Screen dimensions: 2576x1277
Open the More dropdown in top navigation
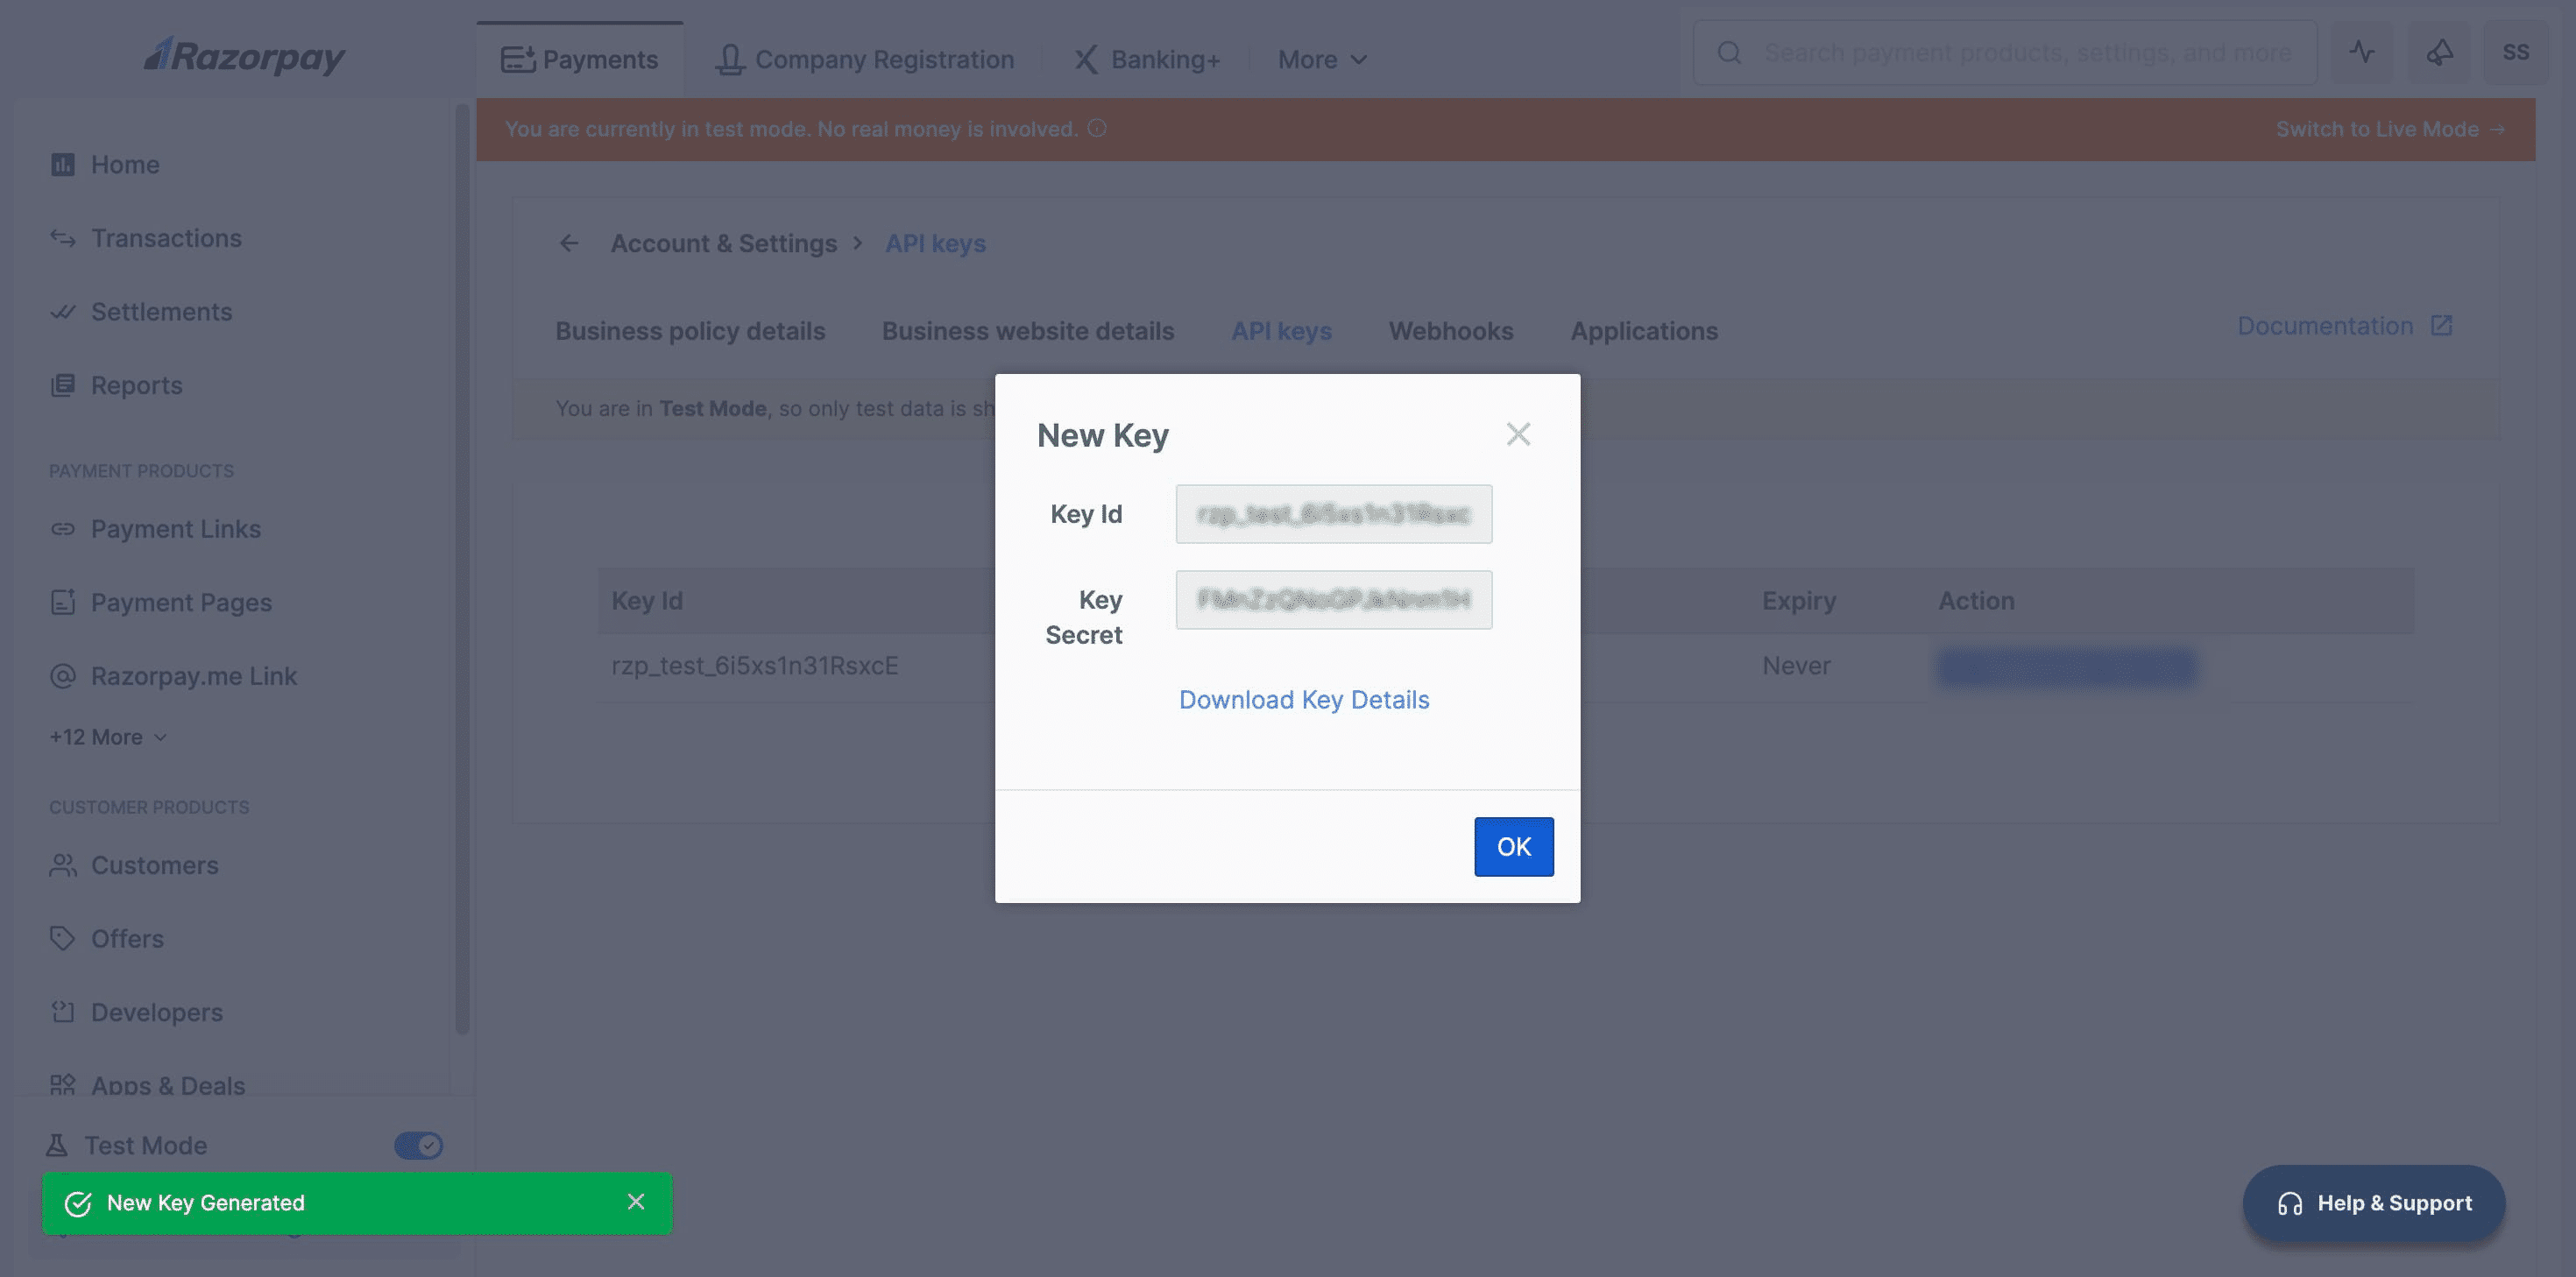click(x=1321, y=60)
